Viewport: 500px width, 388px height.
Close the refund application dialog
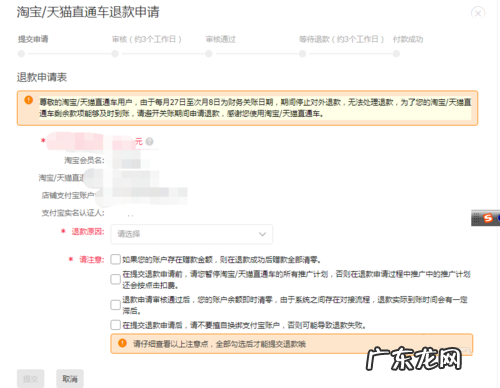click(x=478, y=13)
